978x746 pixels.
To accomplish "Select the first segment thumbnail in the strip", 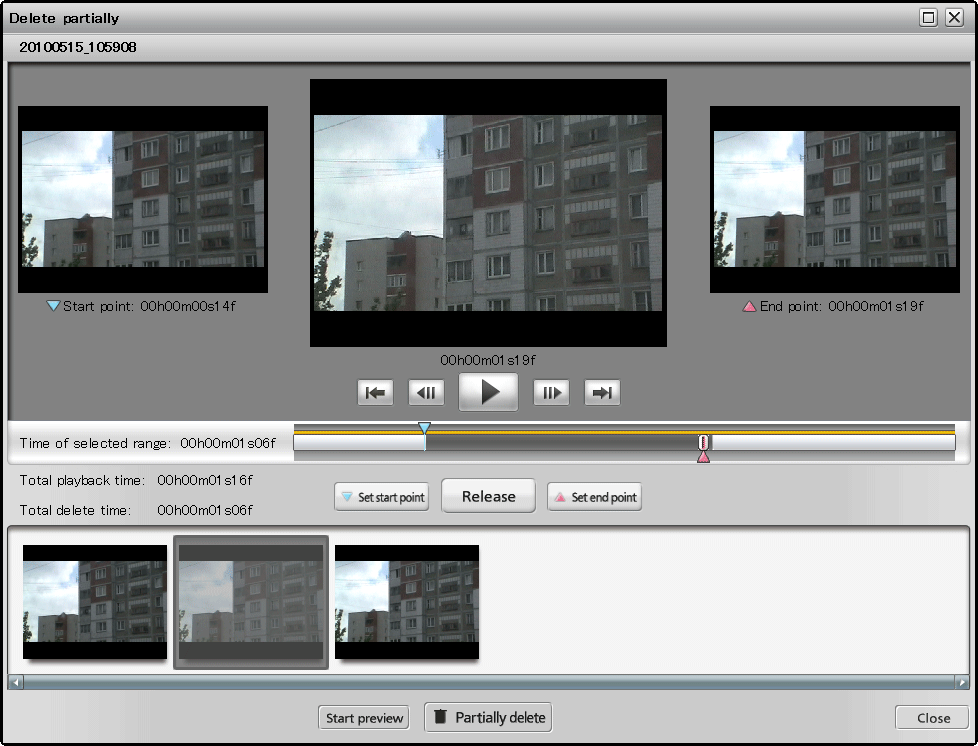I will [x=95, y=602].
